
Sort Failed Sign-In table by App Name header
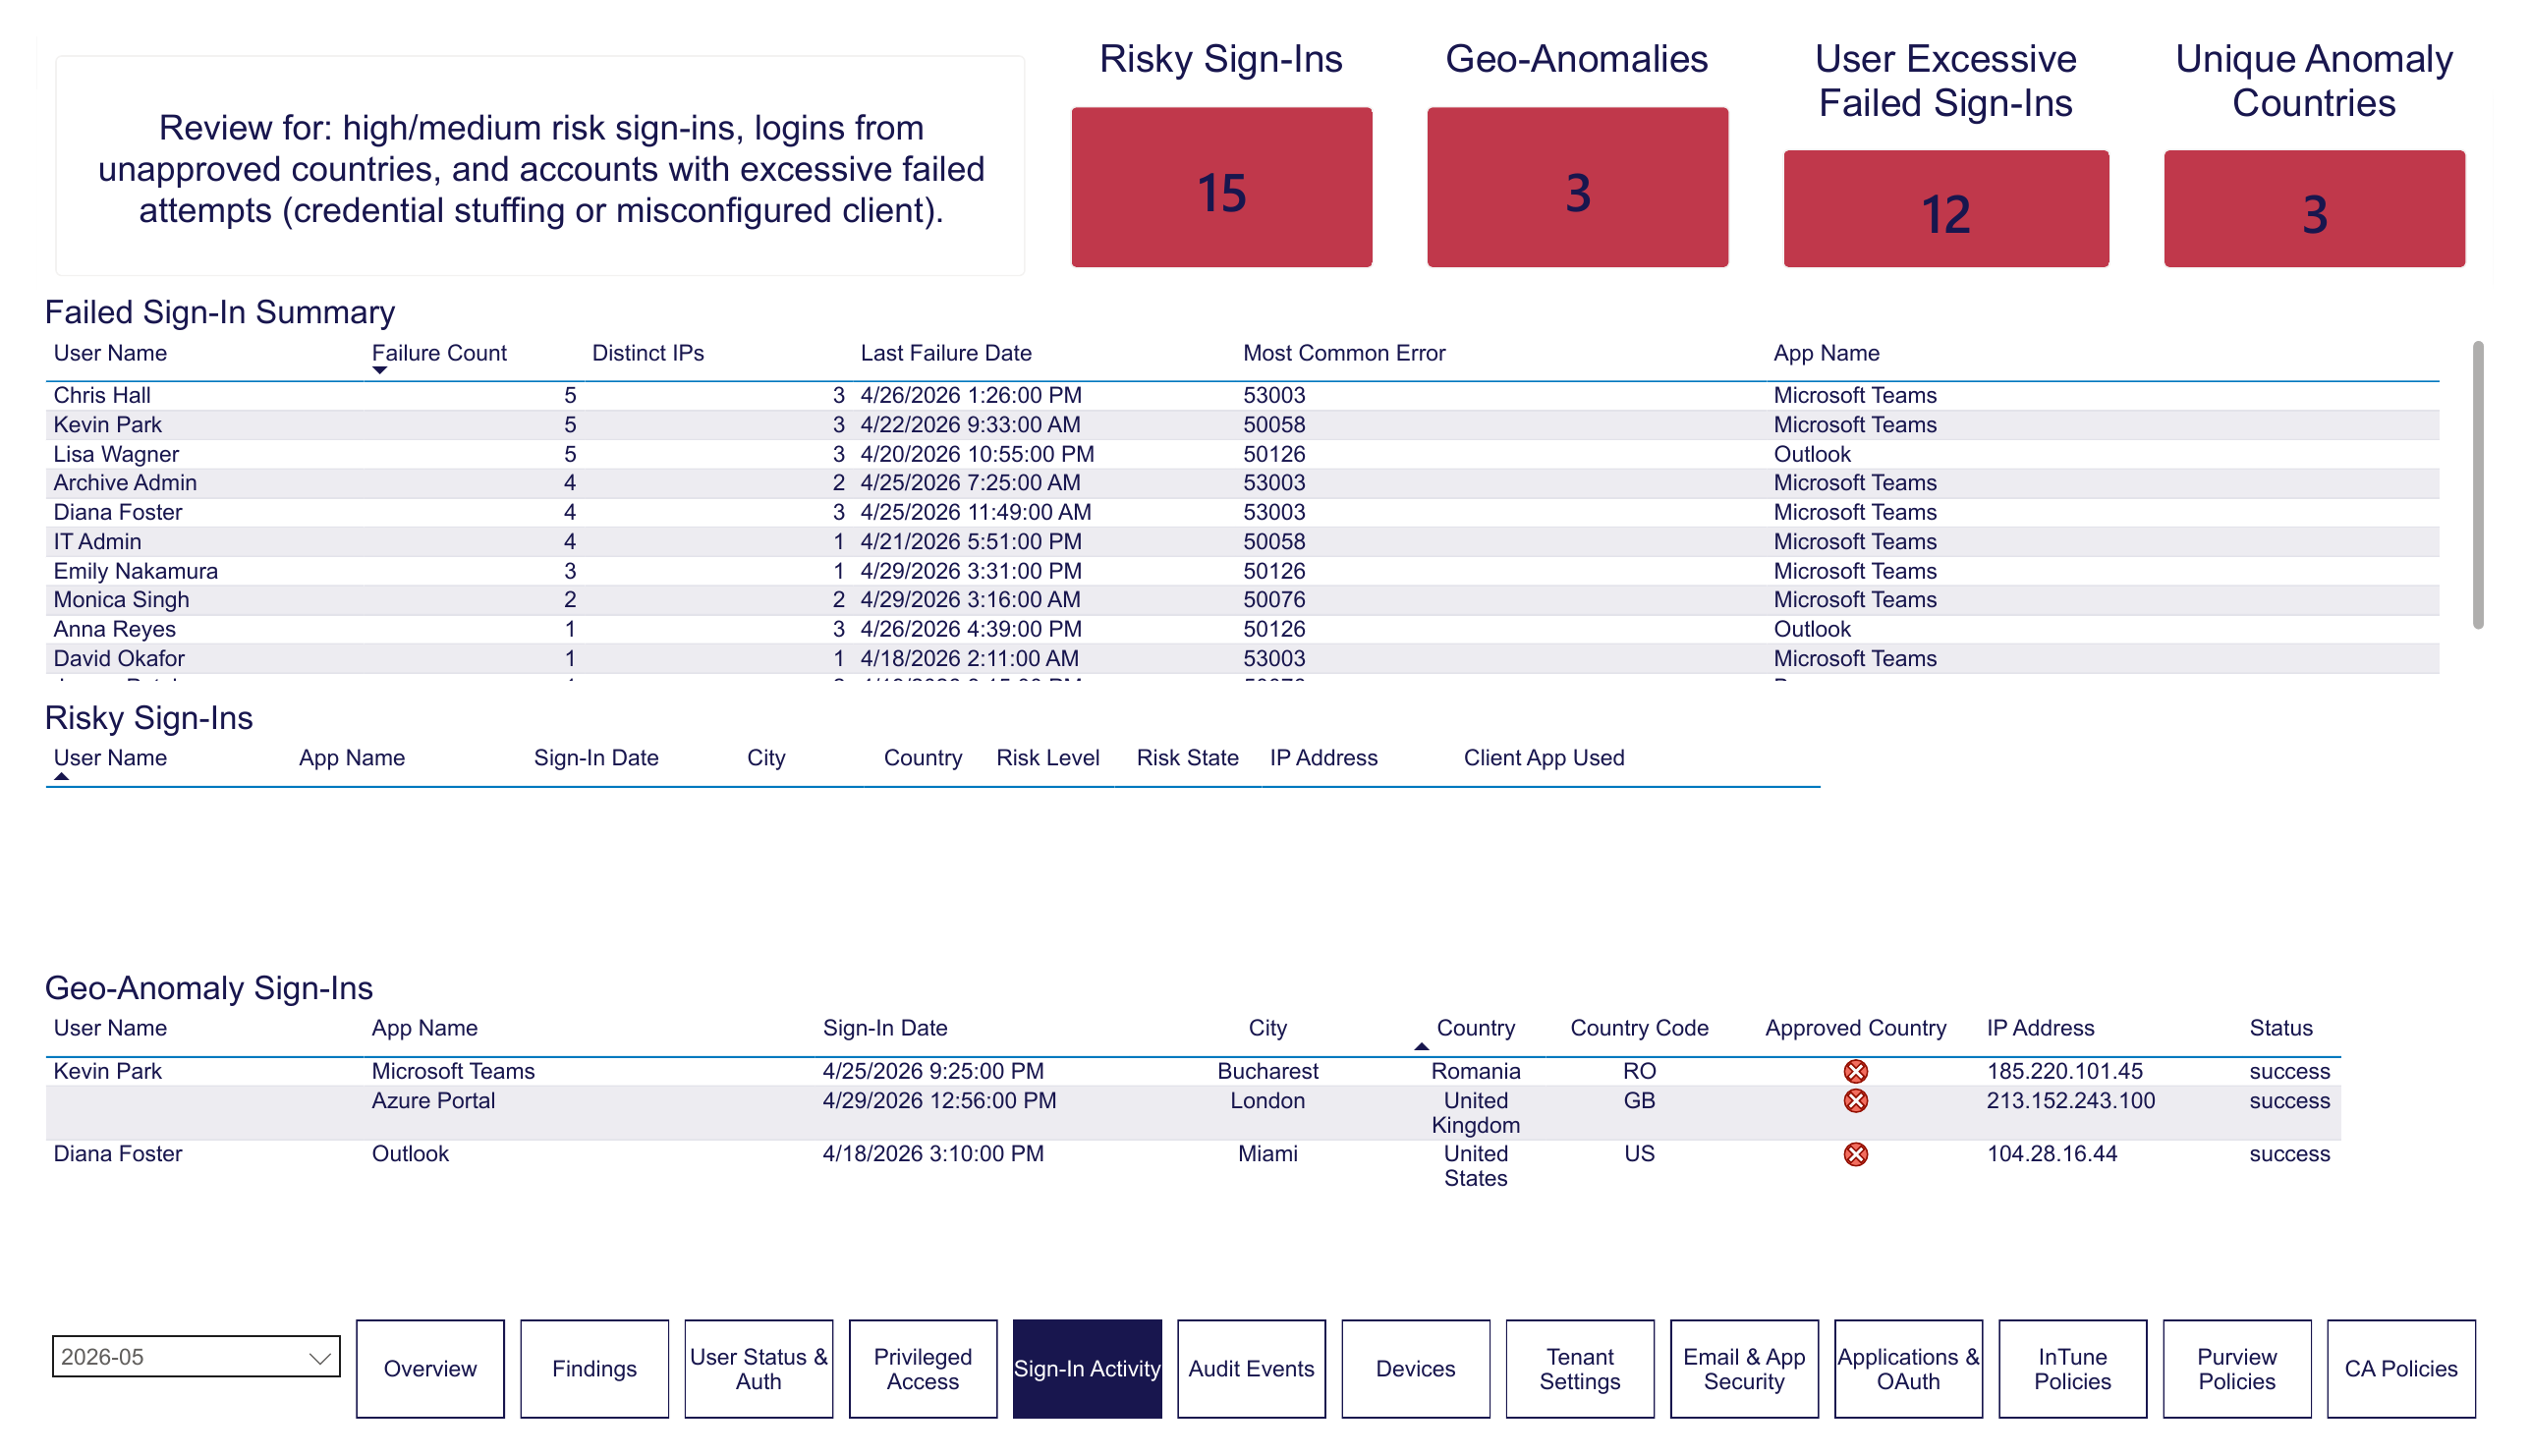coord(1826,353)
